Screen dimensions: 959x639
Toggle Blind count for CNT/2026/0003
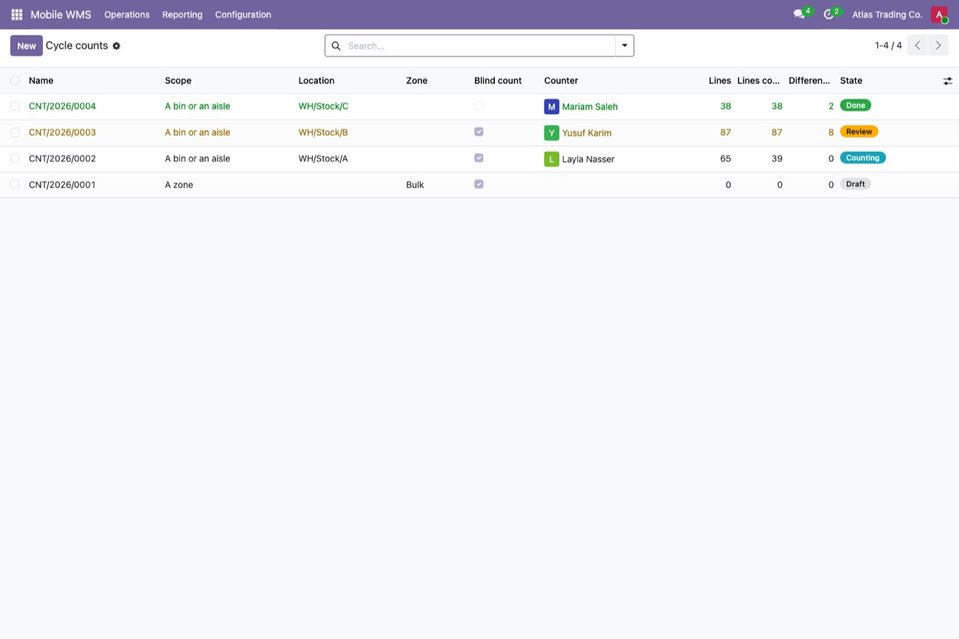click(x=479, y=131)
